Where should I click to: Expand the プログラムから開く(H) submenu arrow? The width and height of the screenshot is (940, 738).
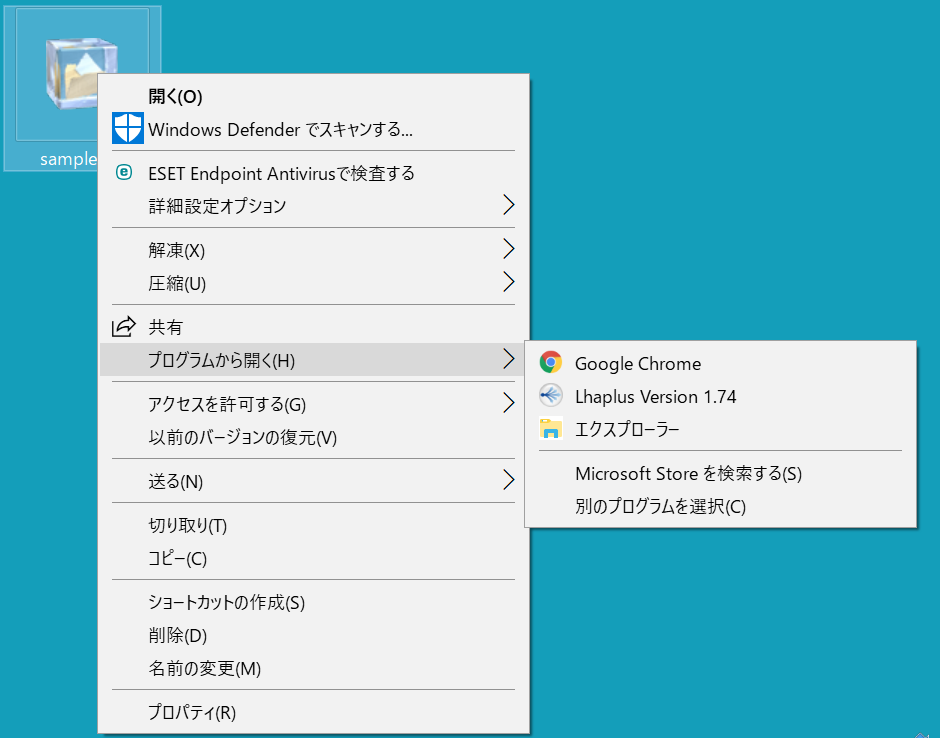(508, 360)
